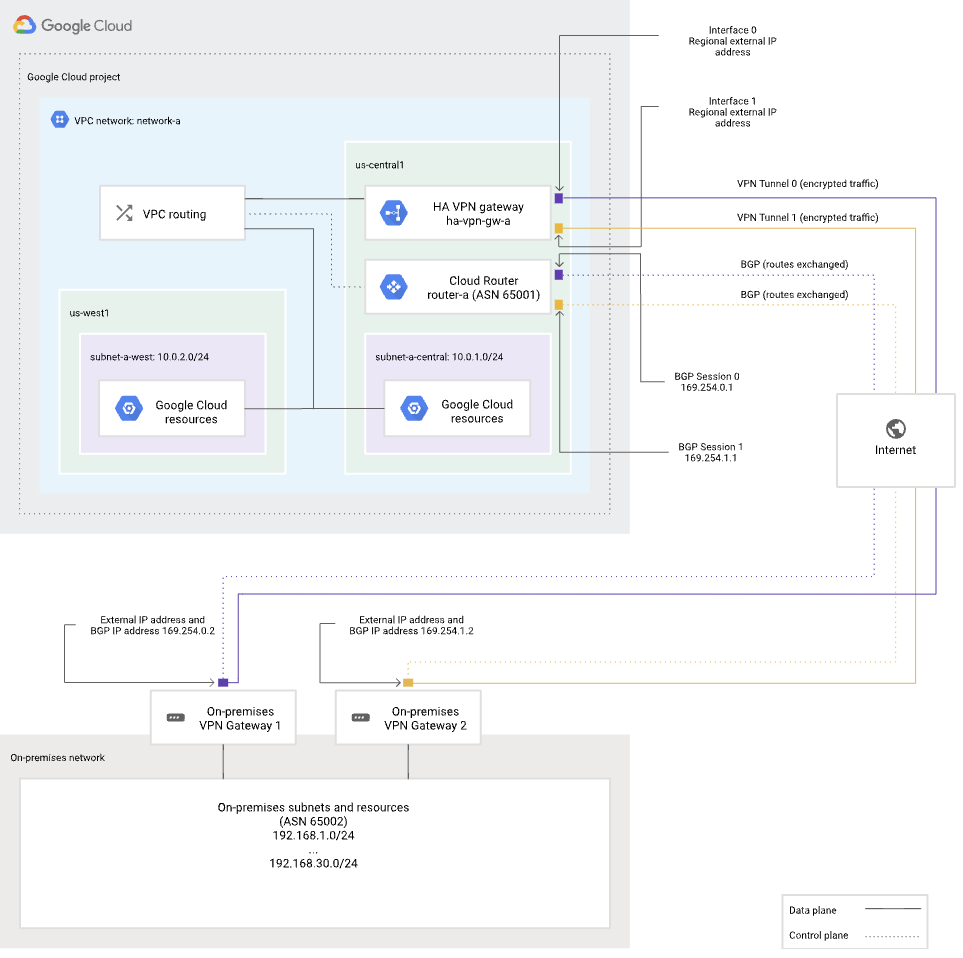Click the 192.168.30.0/24 subnet text
Viewport: 963px width, 958px height.
313,863
